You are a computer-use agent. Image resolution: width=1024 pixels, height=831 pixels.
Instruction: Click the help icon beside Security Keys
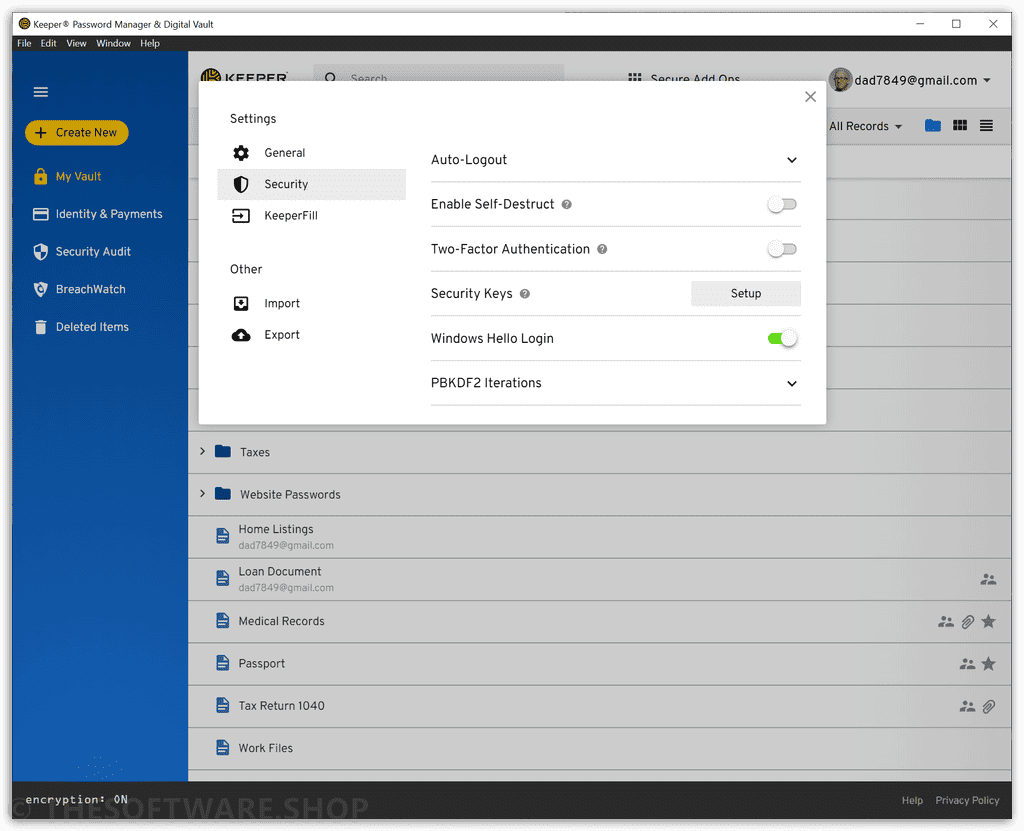(x=524, y=294)
